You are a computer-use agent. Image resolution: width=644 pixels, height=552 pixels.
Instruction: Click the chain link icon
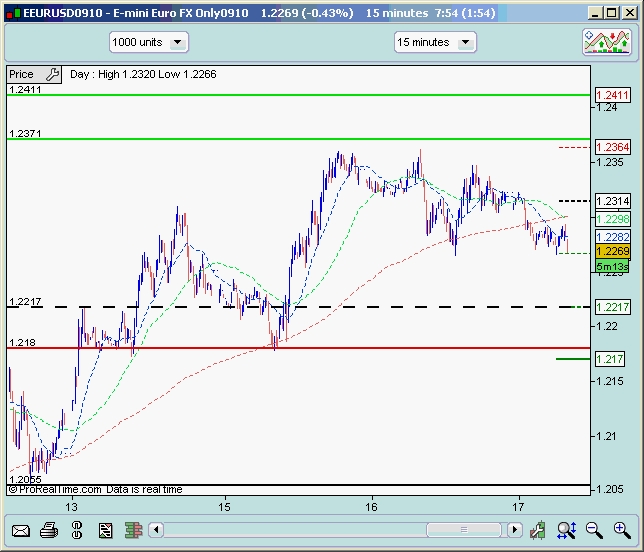[x=75, y=530]
